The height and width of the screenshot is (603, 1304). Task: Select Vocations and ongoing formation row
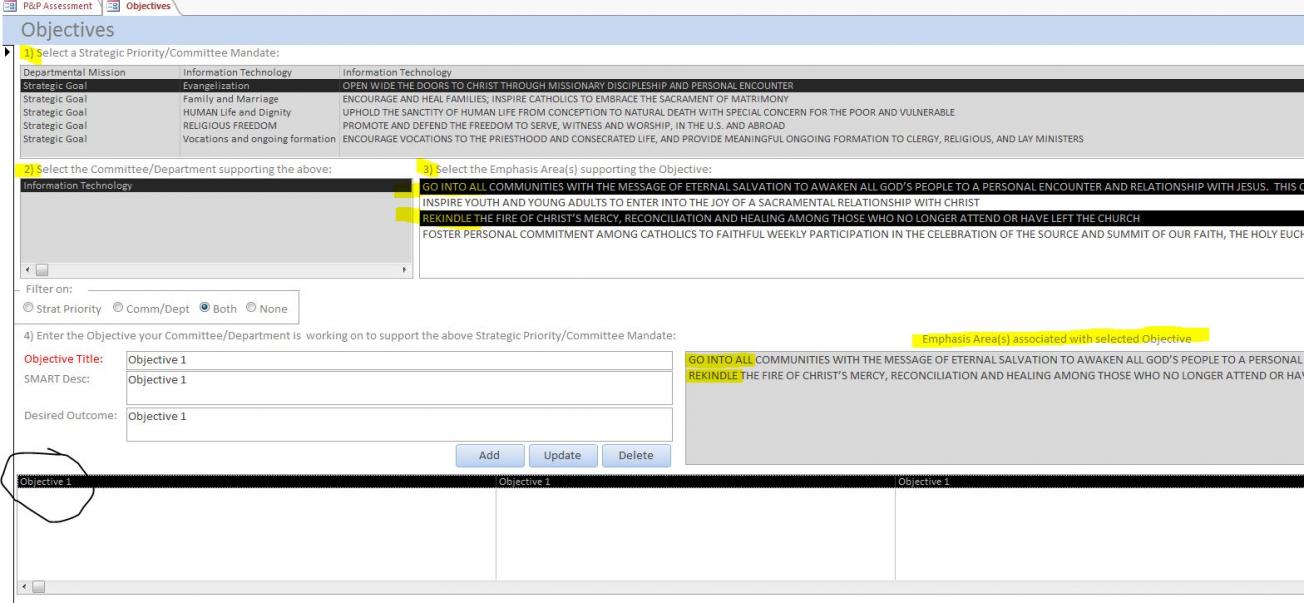pyautogui.click(x=662, y=138)
